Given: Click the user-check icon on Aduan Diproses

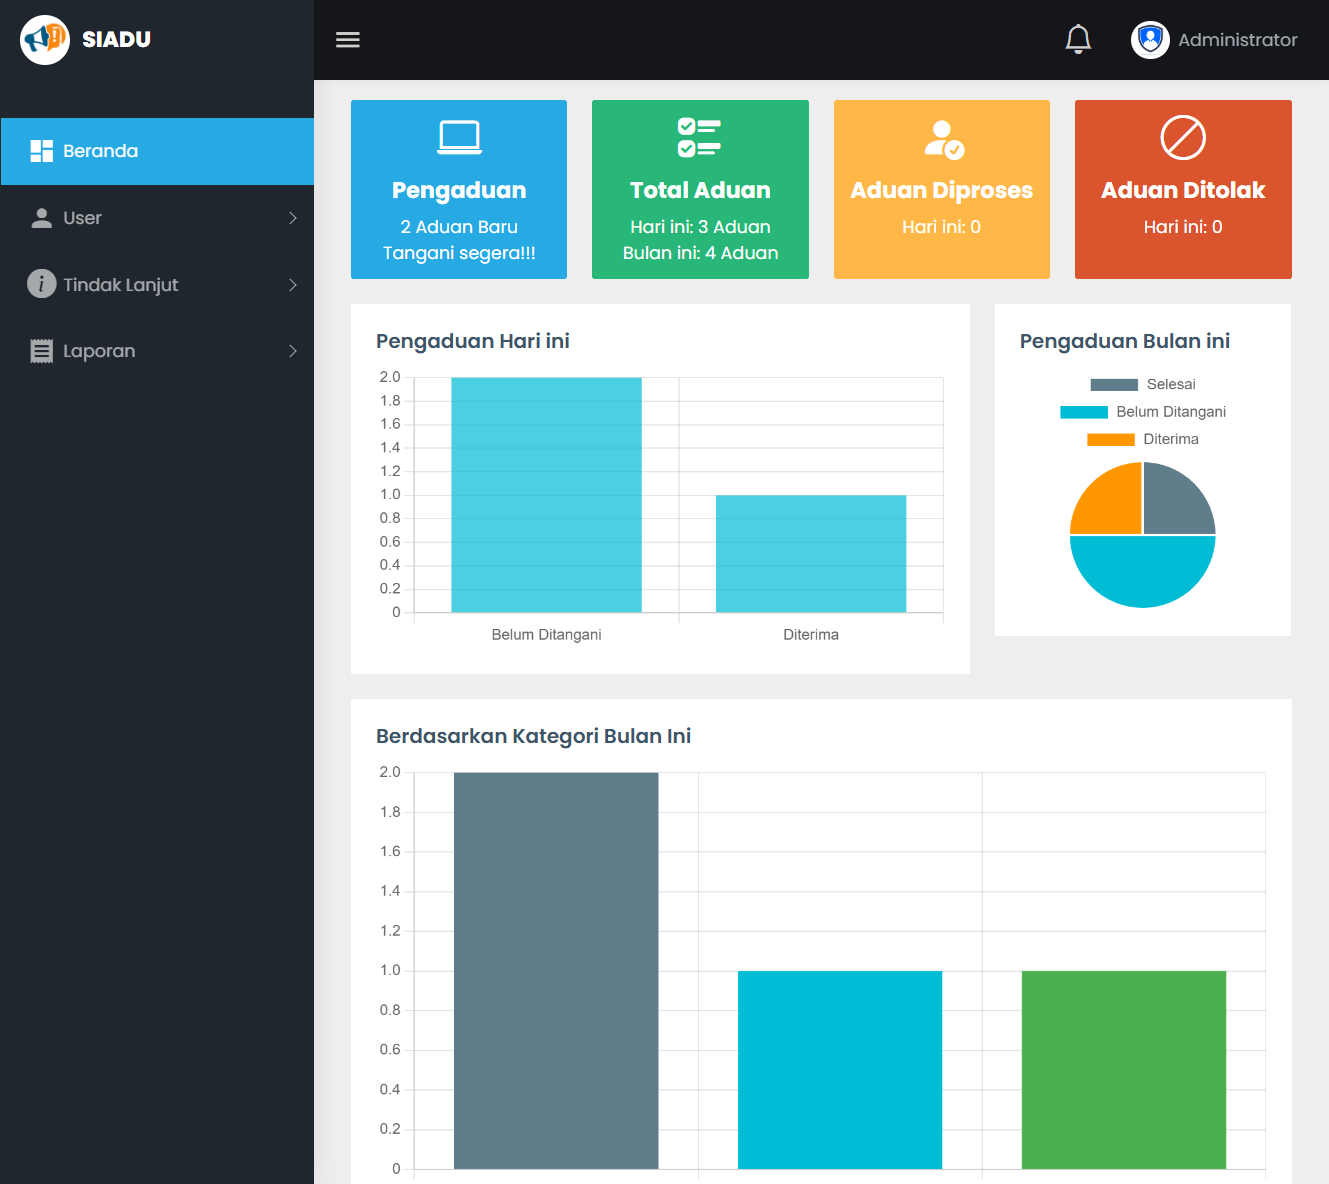Looking at the screenshot, I should pyautogui.click(x=942, y=139).
